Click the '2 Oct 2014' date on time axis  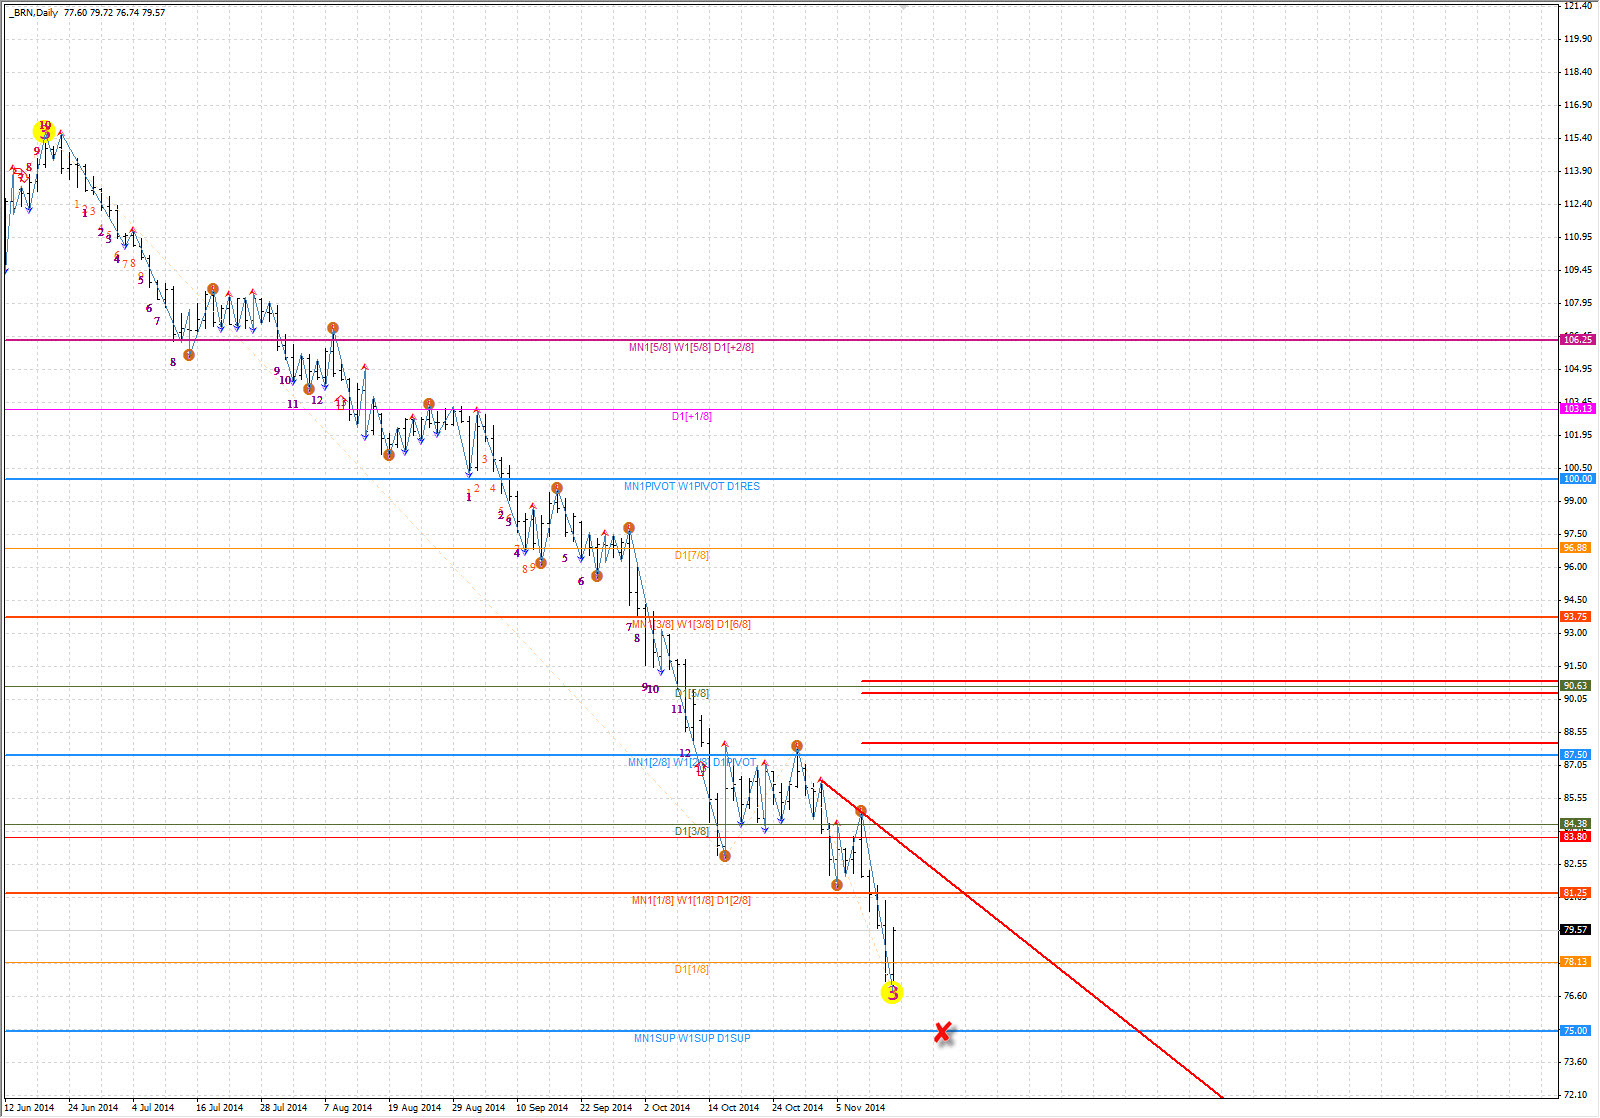coord(666,1108)
